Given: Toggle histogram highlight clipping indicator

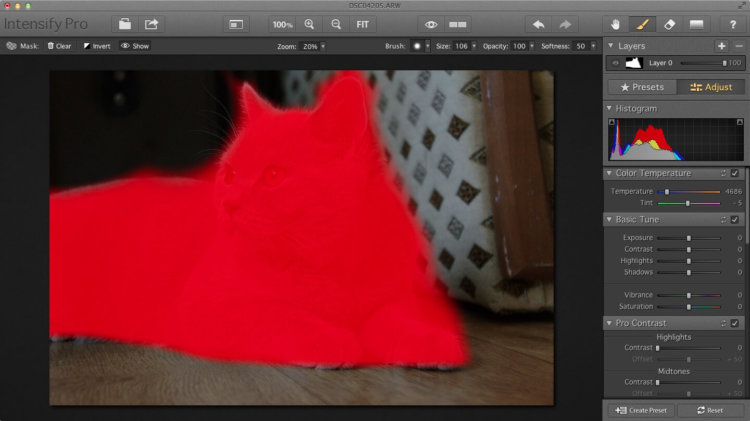Looking at the screenshot, I should pyautogui.click(x=740, y=122).
